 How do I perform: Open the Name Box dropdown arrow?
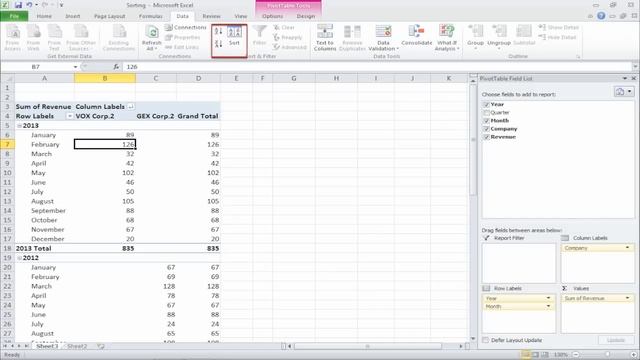[76, 67]
